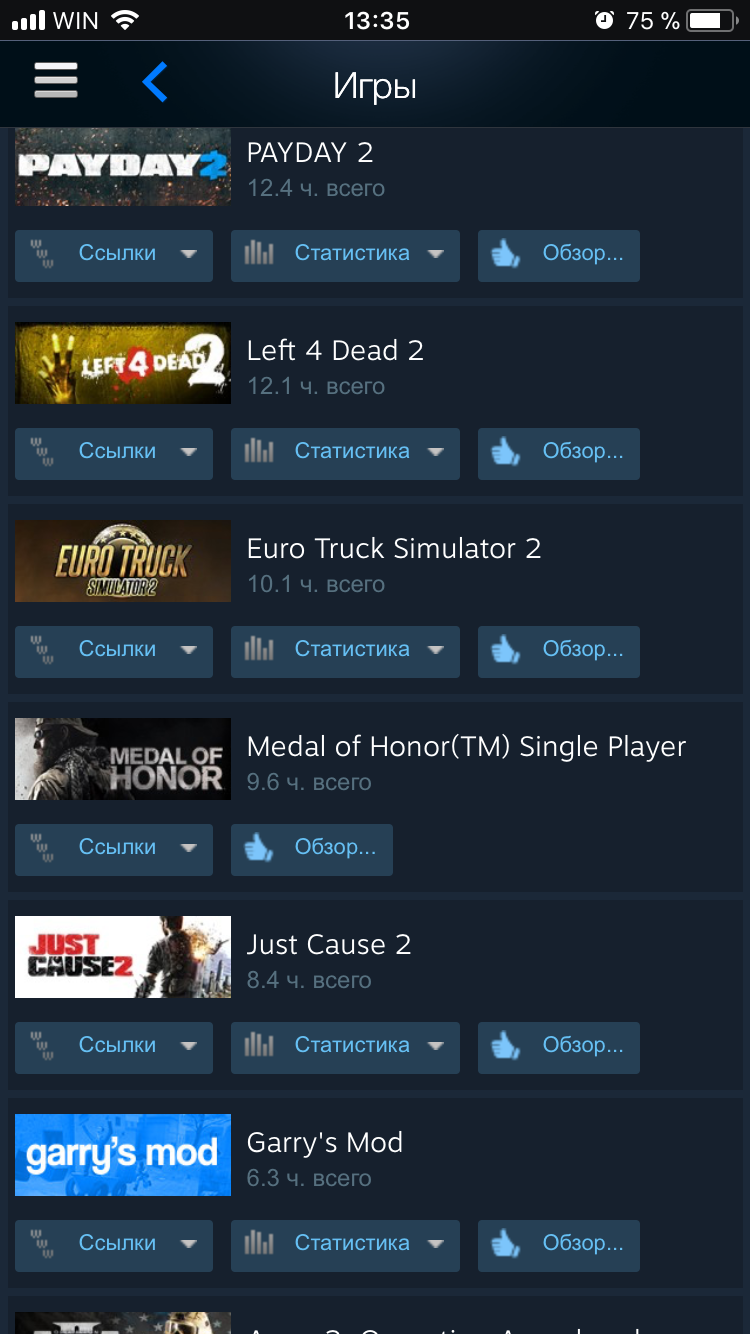Expand Ссылки dropdown arrow for PAYDAY 2
Screen dimensions: 750x1334
coord(188,255)
